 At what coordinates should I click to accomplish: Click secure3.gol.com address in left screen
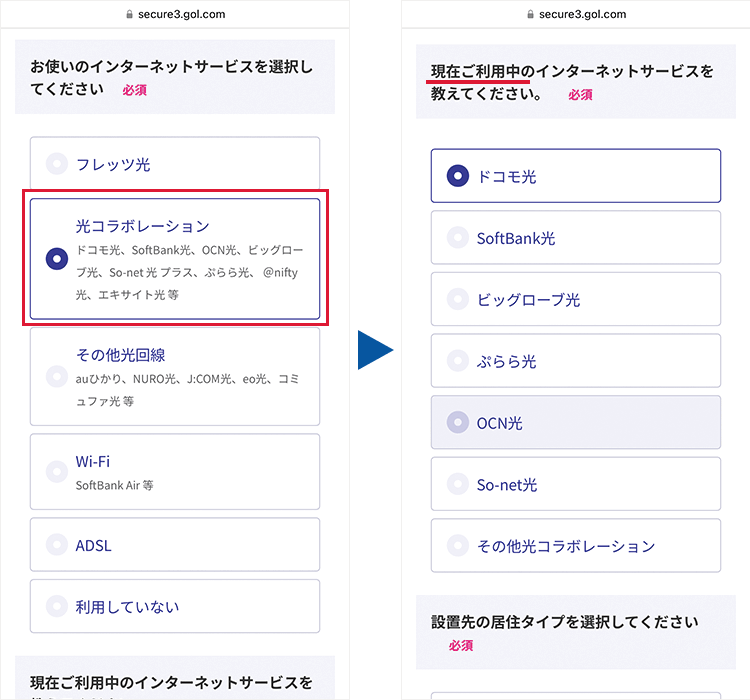pos(181,14)
